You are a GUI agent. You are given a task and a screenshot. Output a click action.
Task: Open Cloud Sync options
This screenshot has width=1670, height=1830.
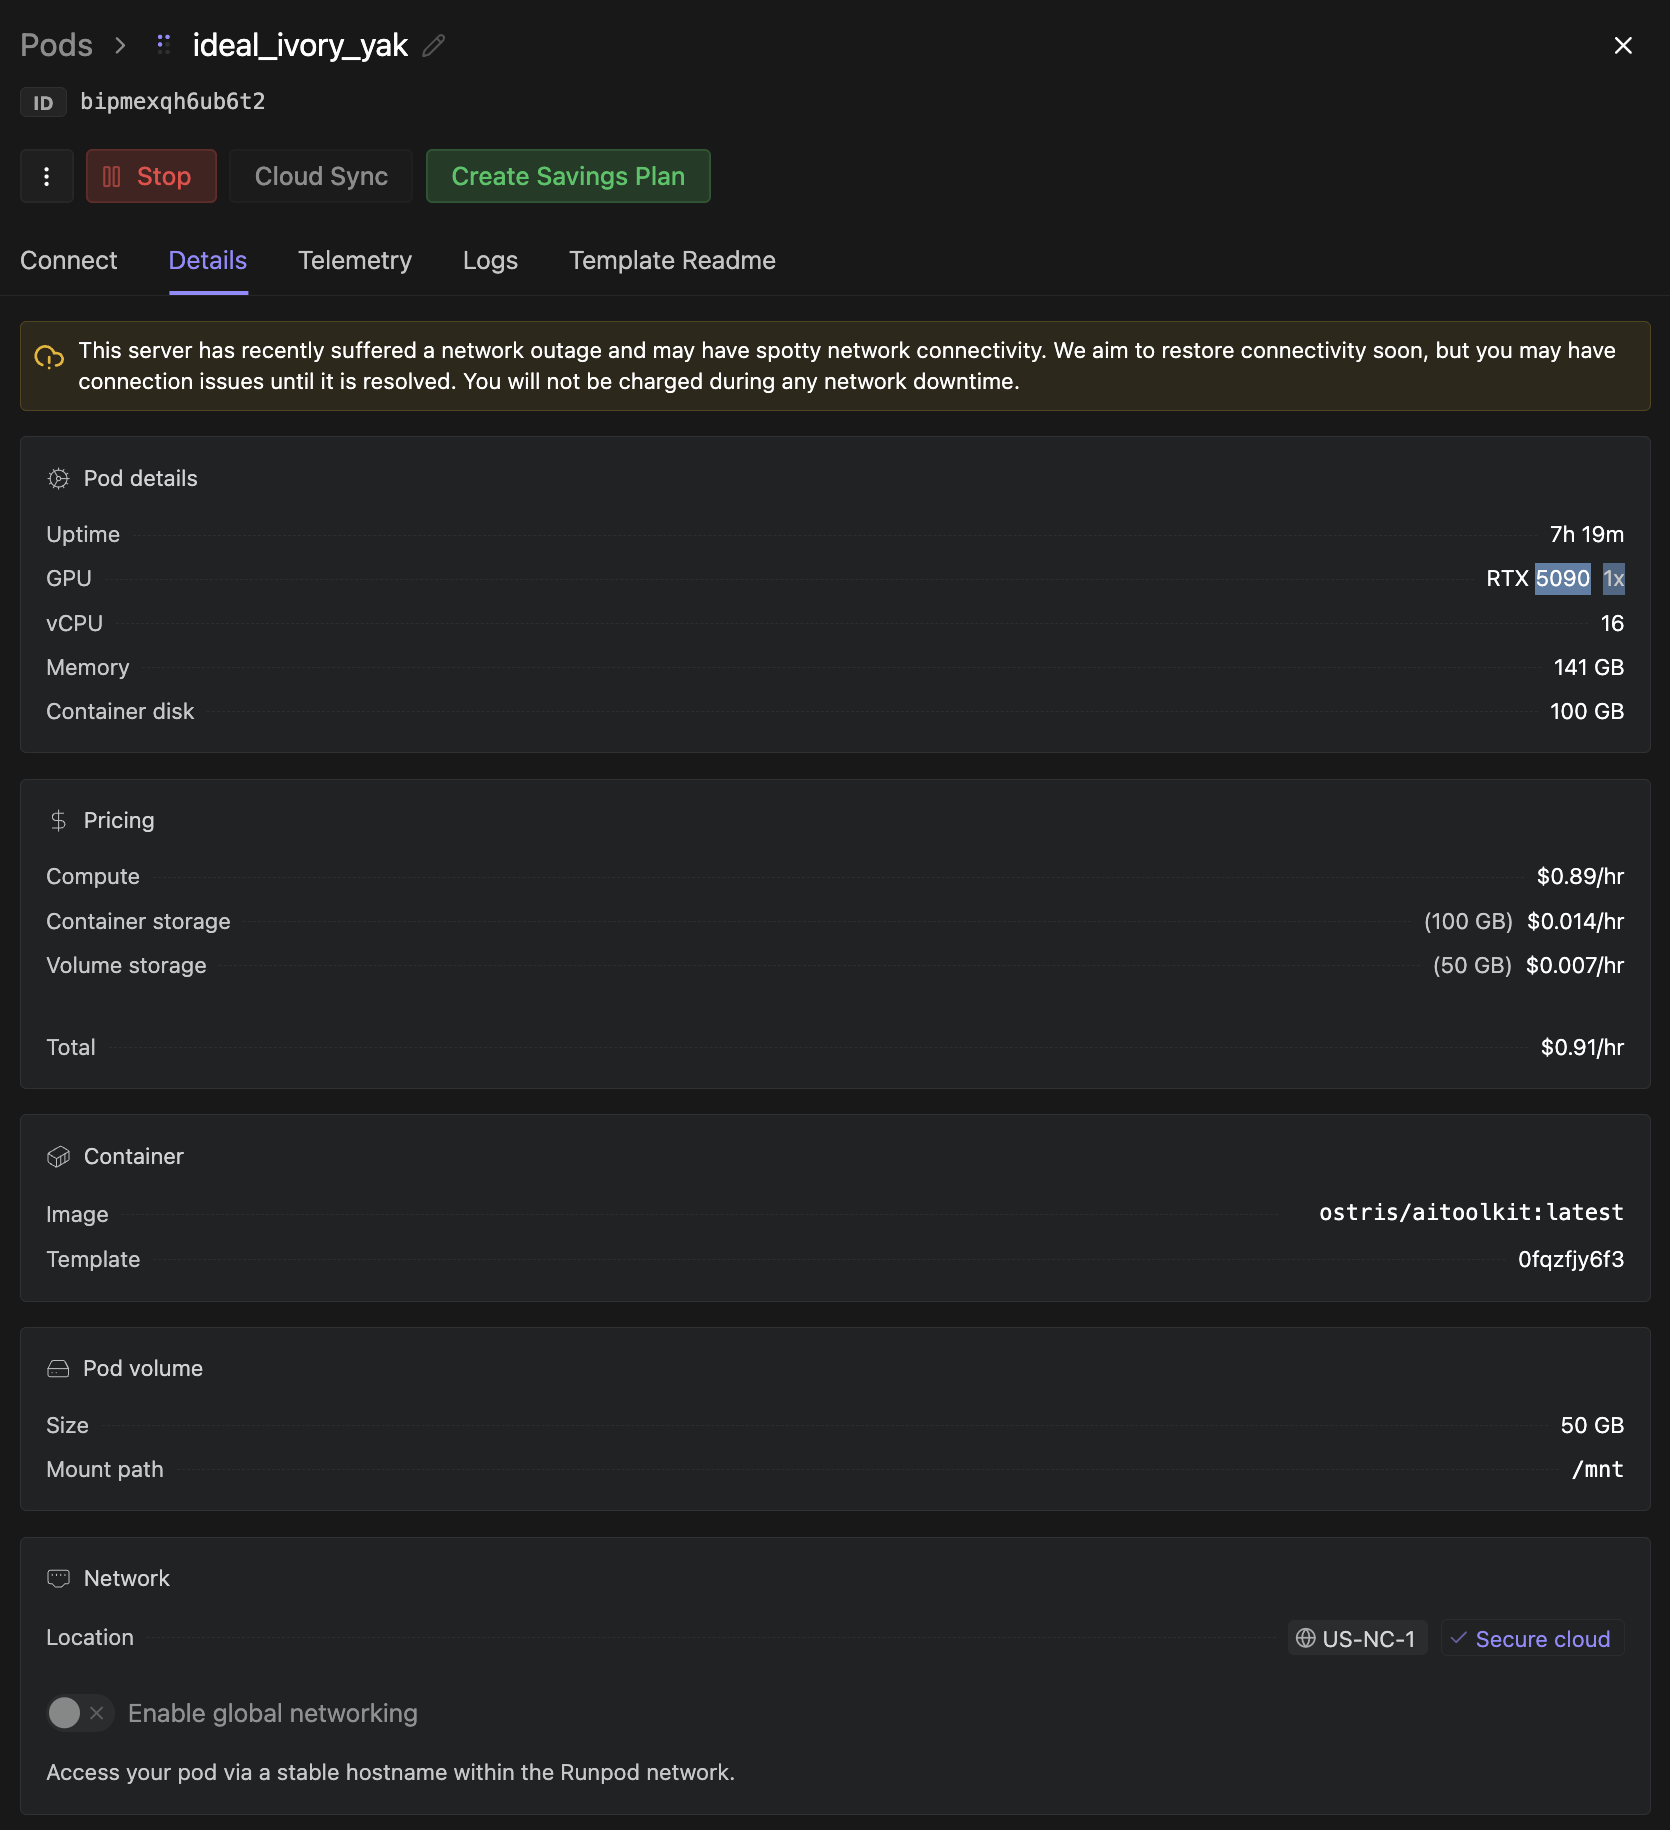[321, 176]
